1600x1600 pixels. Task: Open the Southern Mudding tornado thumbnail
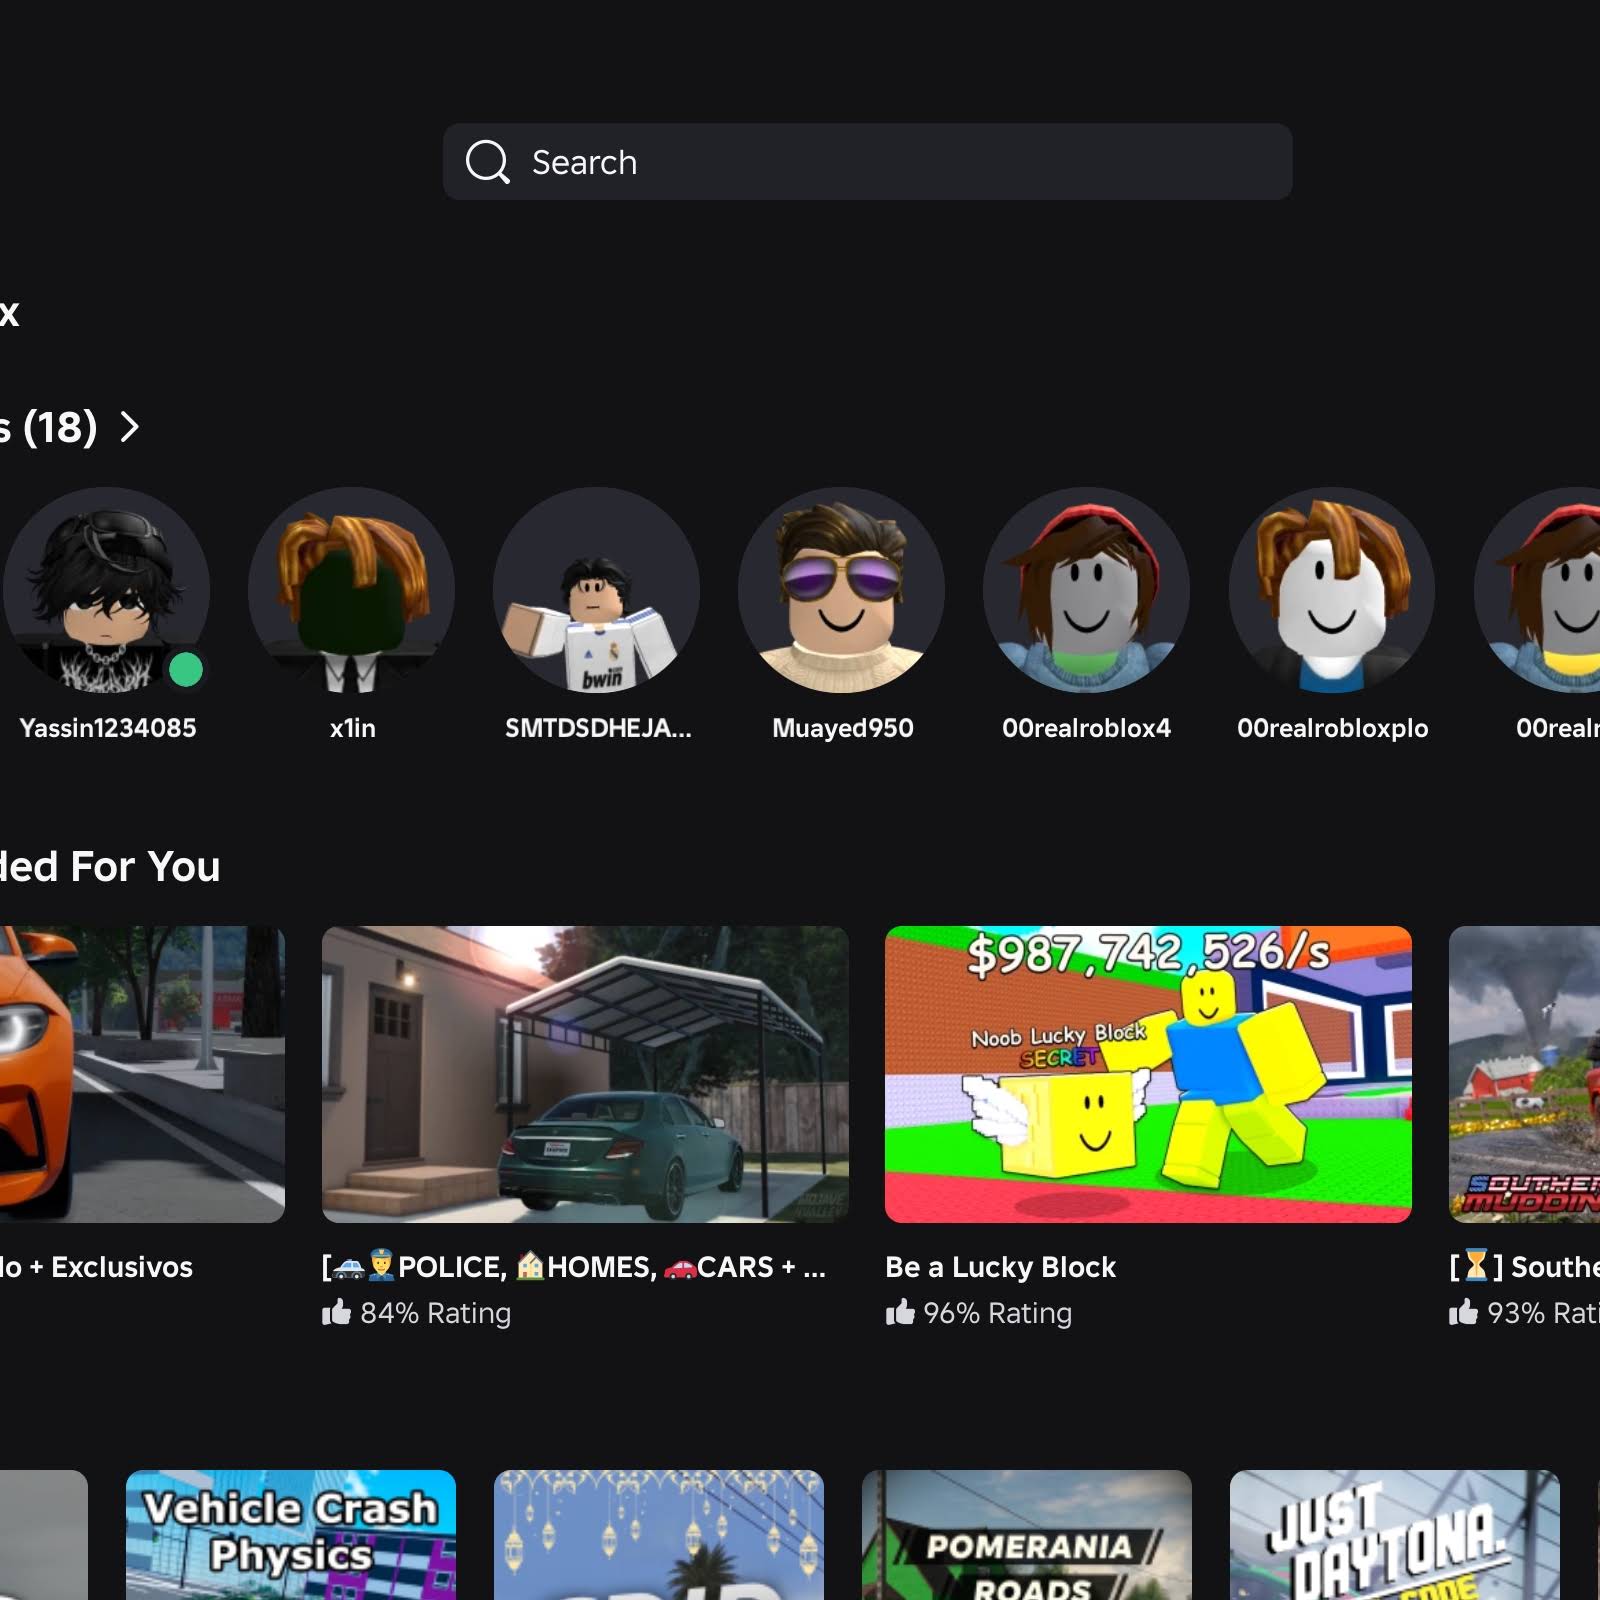point(1524,1074)
